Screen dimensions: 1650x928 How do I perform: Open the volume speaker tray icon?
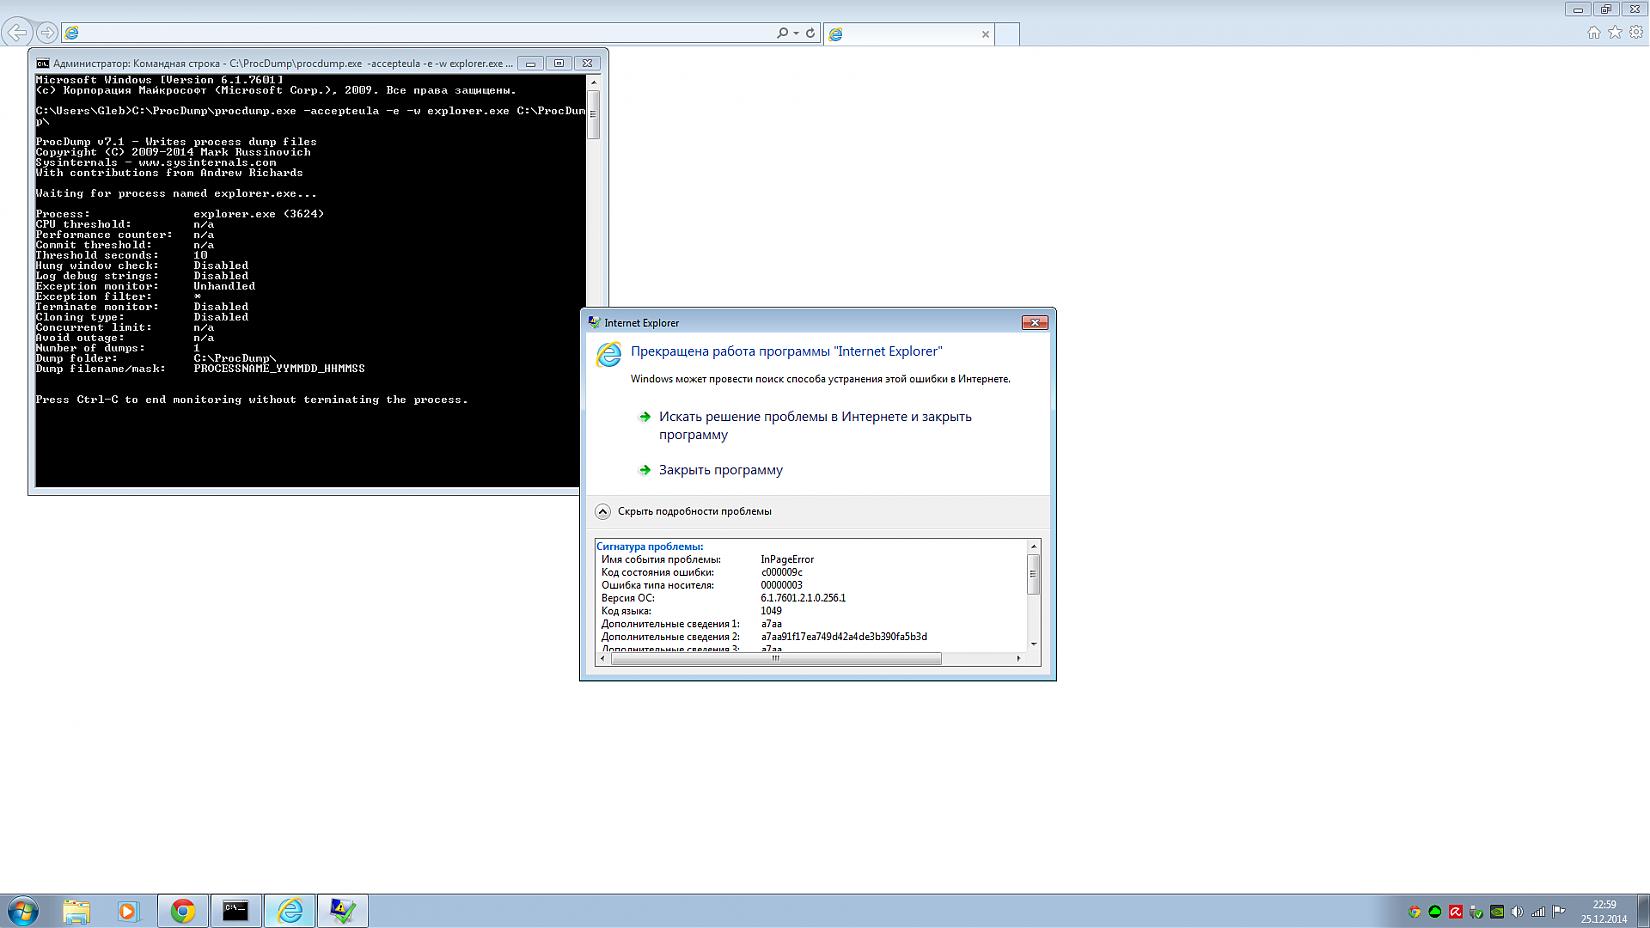[x=1517, y=912]
